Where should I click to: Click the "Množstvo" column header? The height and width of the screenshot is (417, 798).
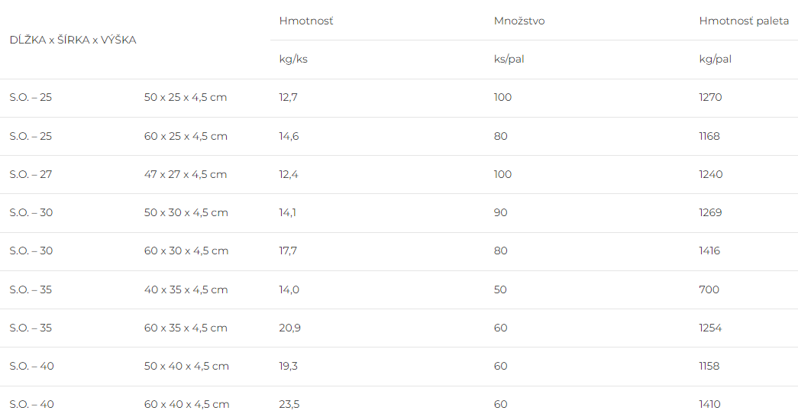519,20
